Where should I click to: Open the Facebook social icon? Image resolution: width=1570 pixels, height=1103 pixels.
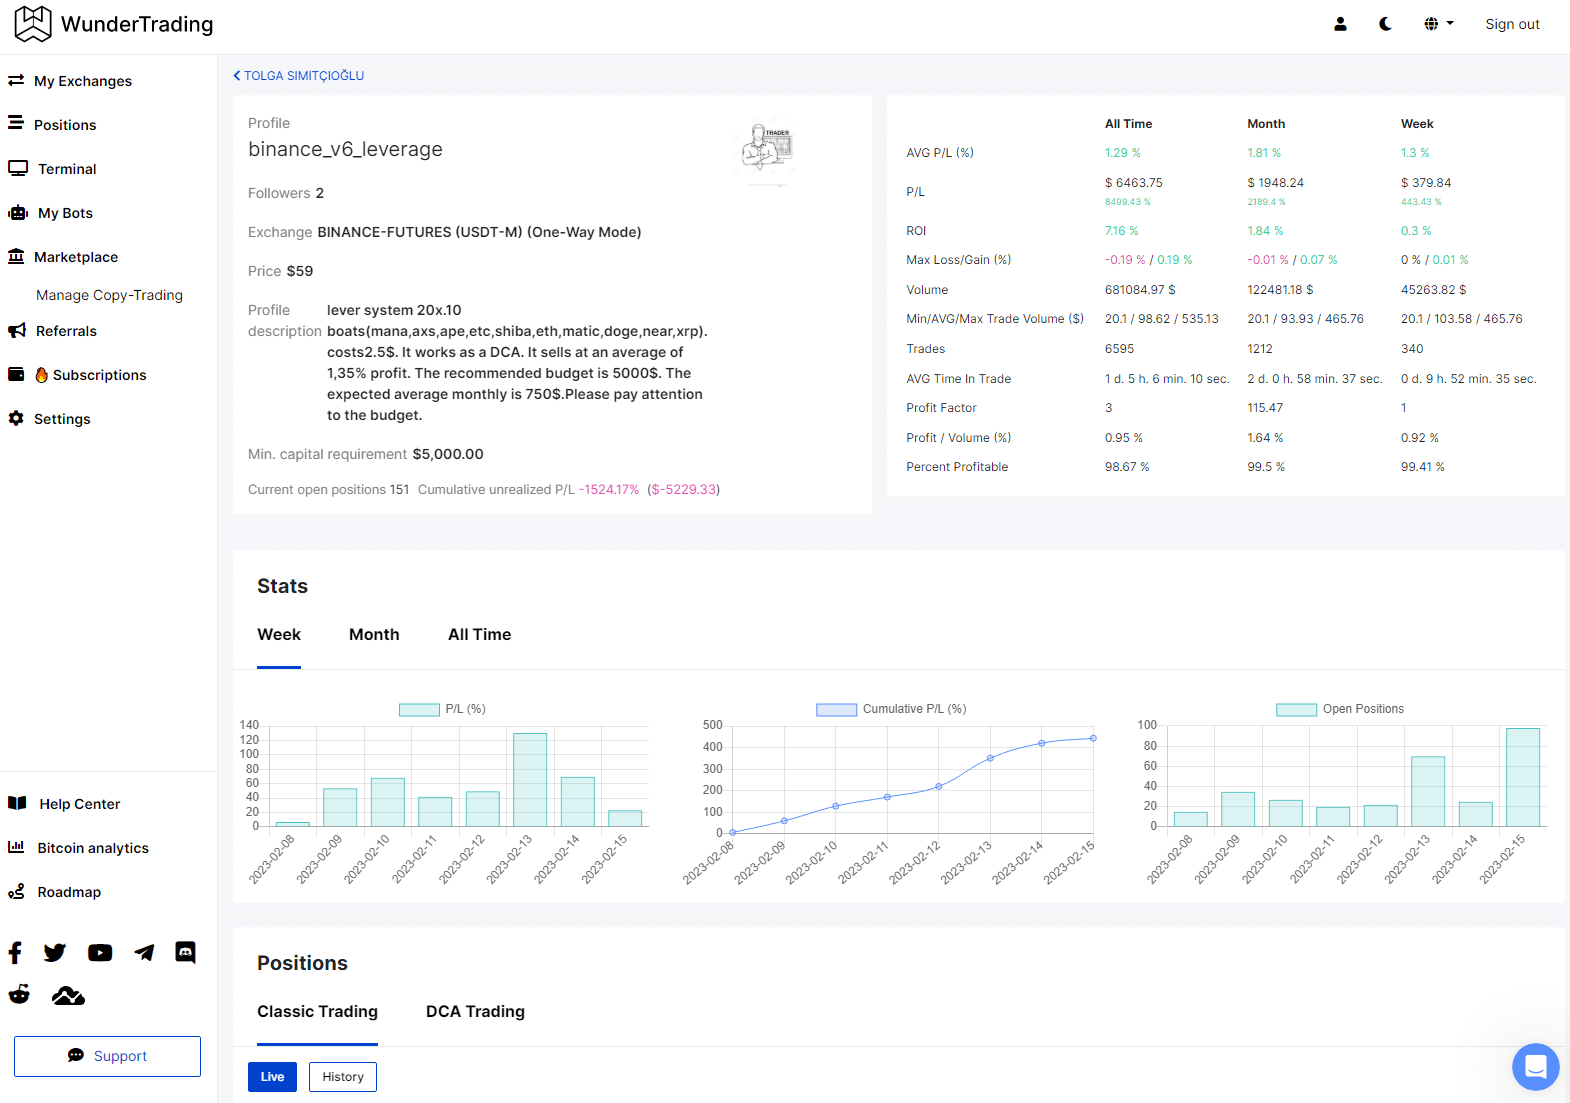click(15, 952)
